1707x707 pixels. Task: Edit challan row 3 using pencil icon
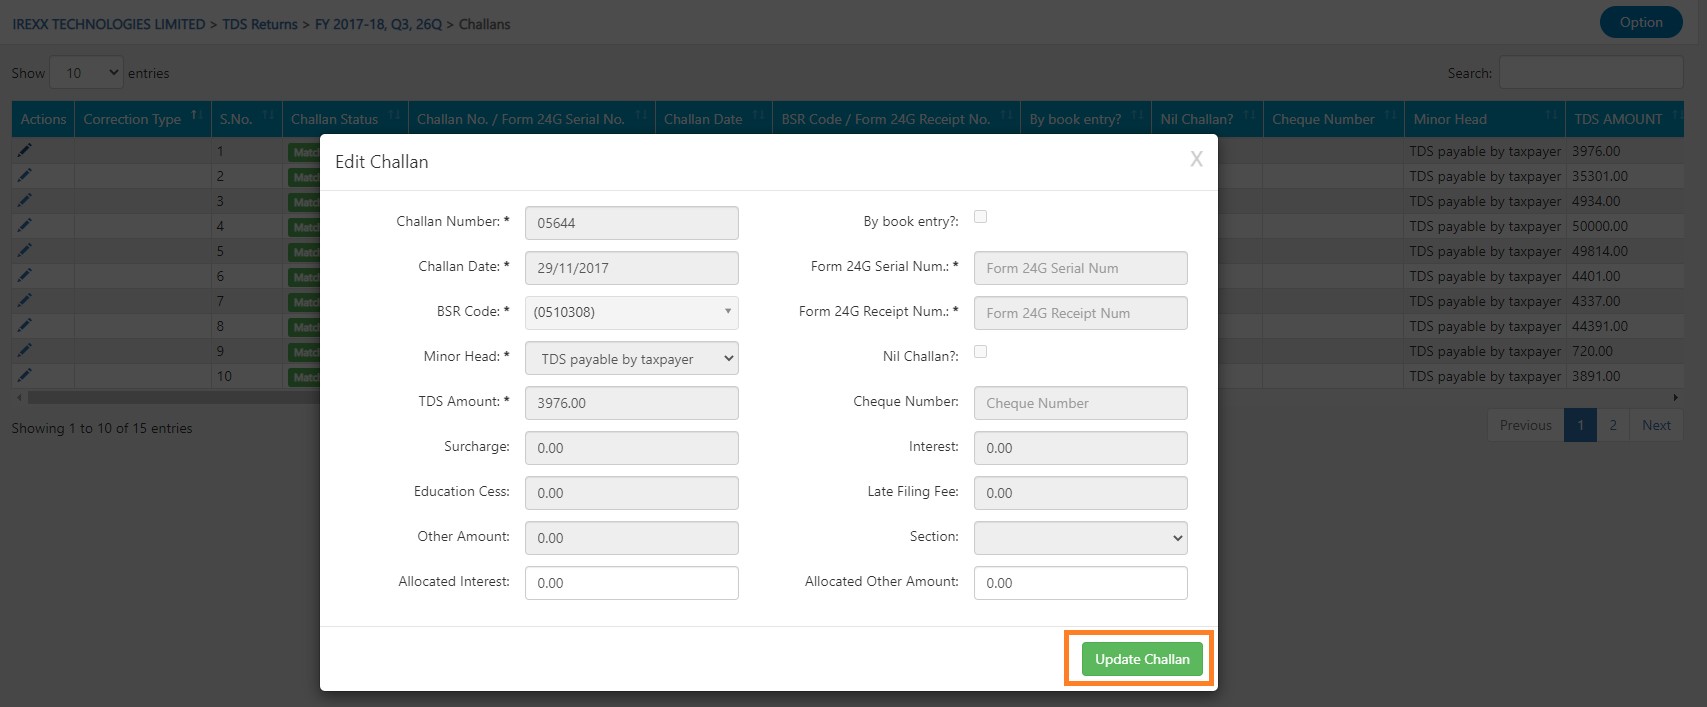(24, 201)
